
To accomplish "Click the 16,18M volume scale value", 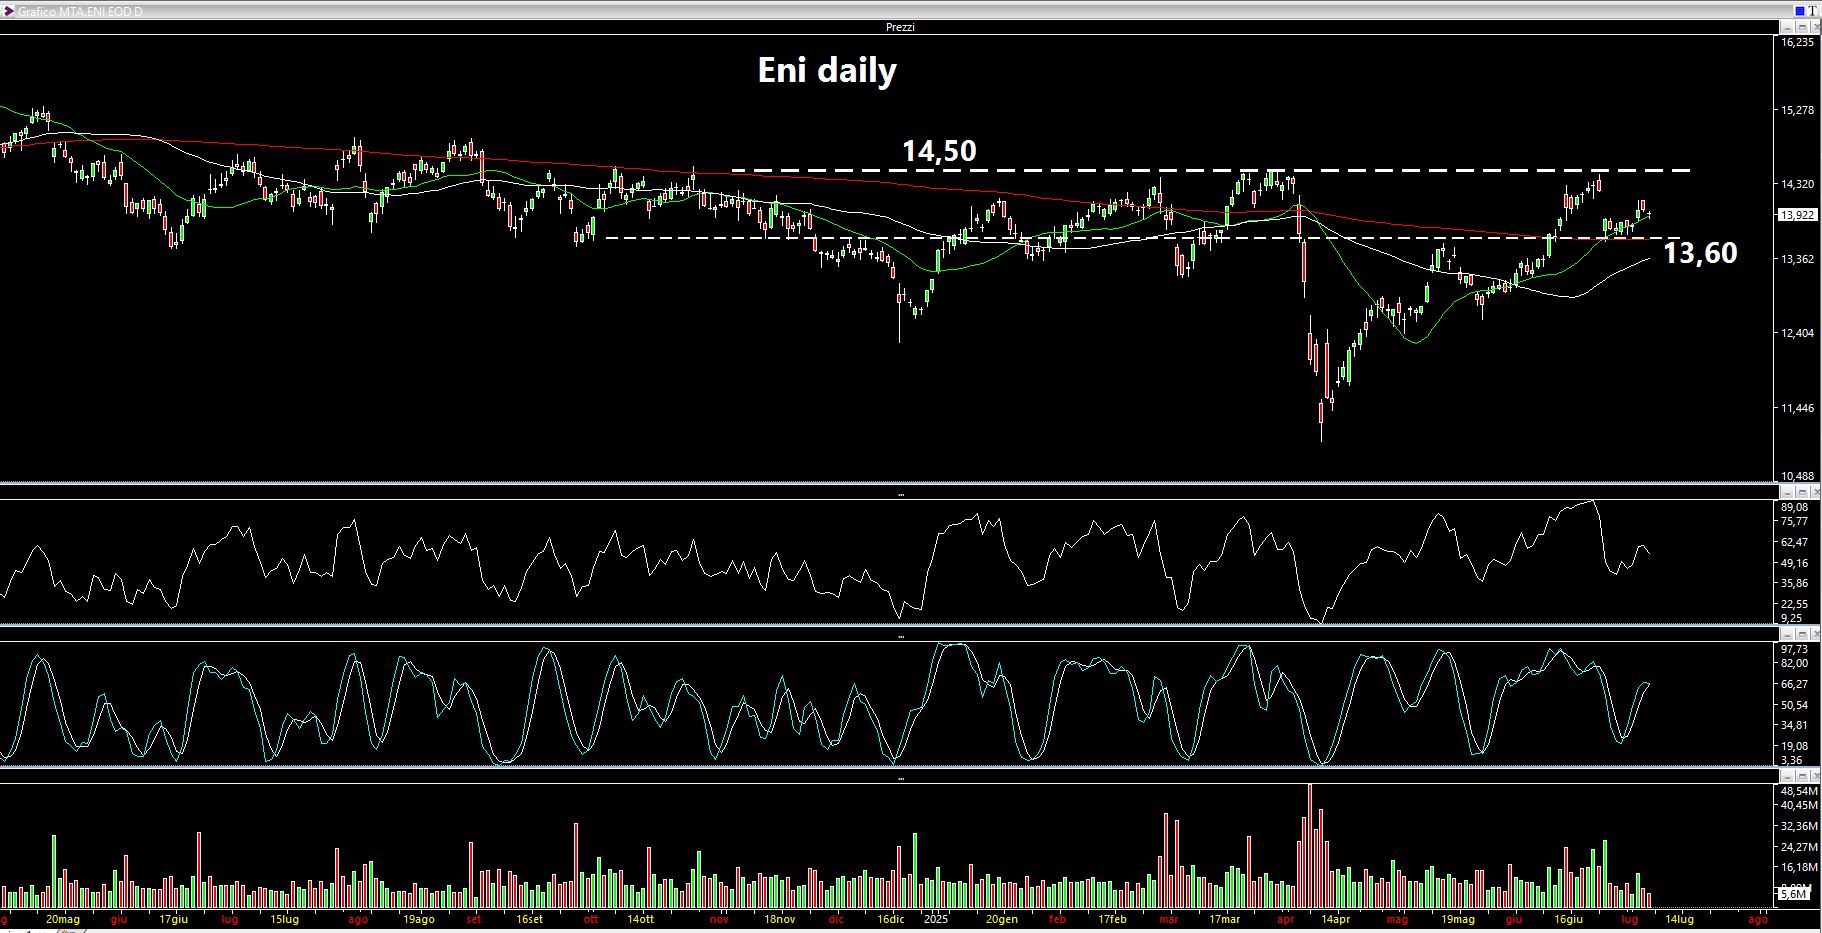I will point(1798,867).
